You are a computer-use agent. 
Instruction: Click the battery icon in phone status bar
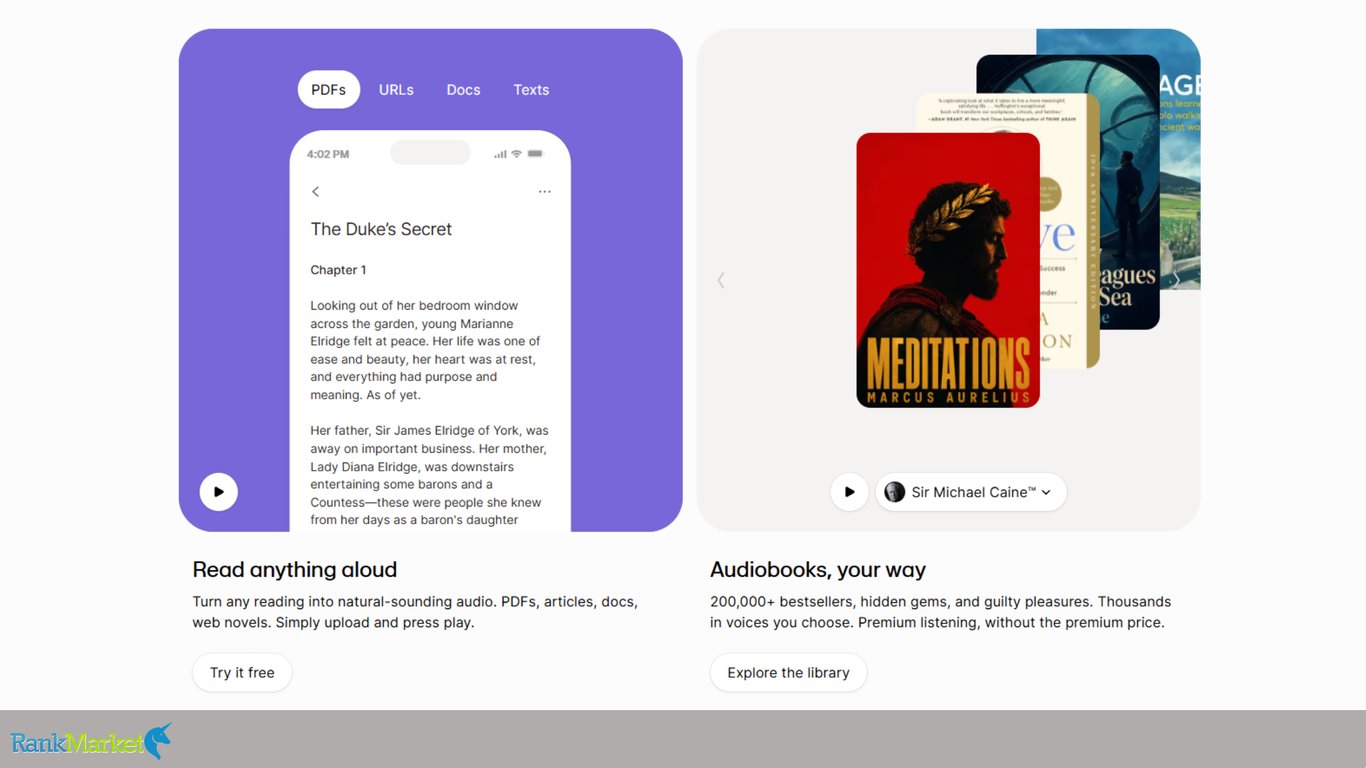click(x=535, y=154)
